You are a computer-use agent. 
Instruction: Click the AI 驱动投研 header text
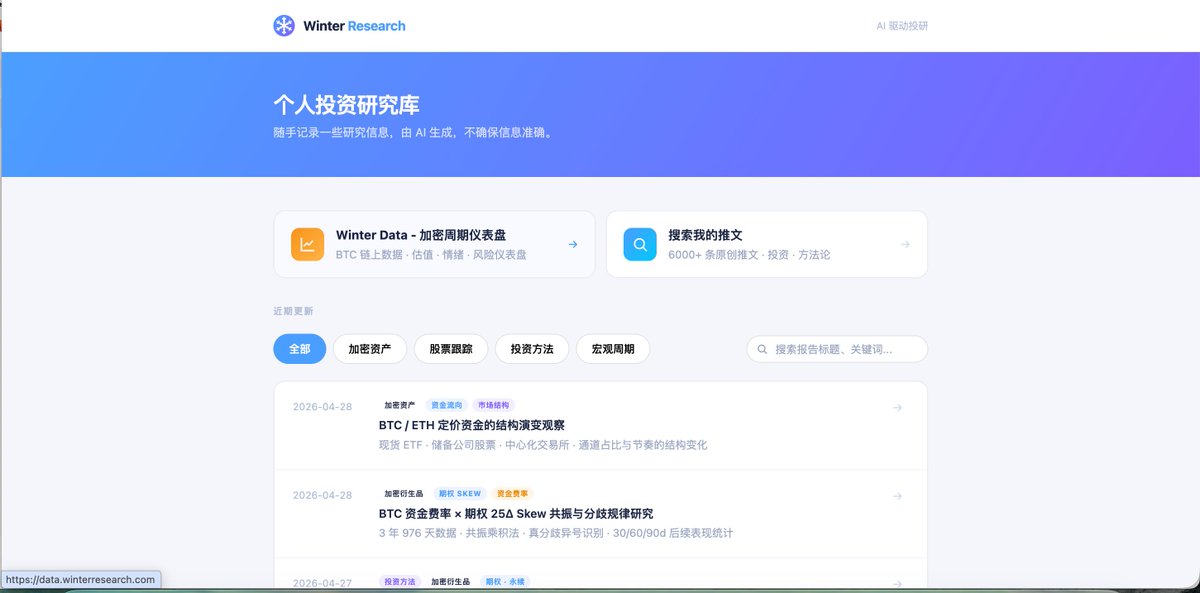tap(902, 26)
